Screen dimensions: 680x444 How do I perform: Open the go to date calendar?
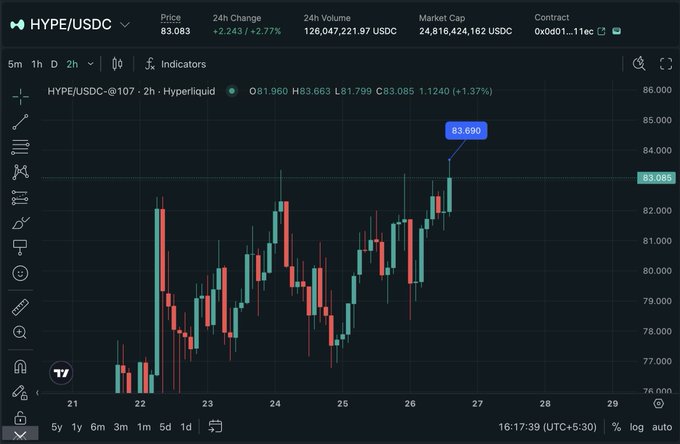(x=215, y=427)
